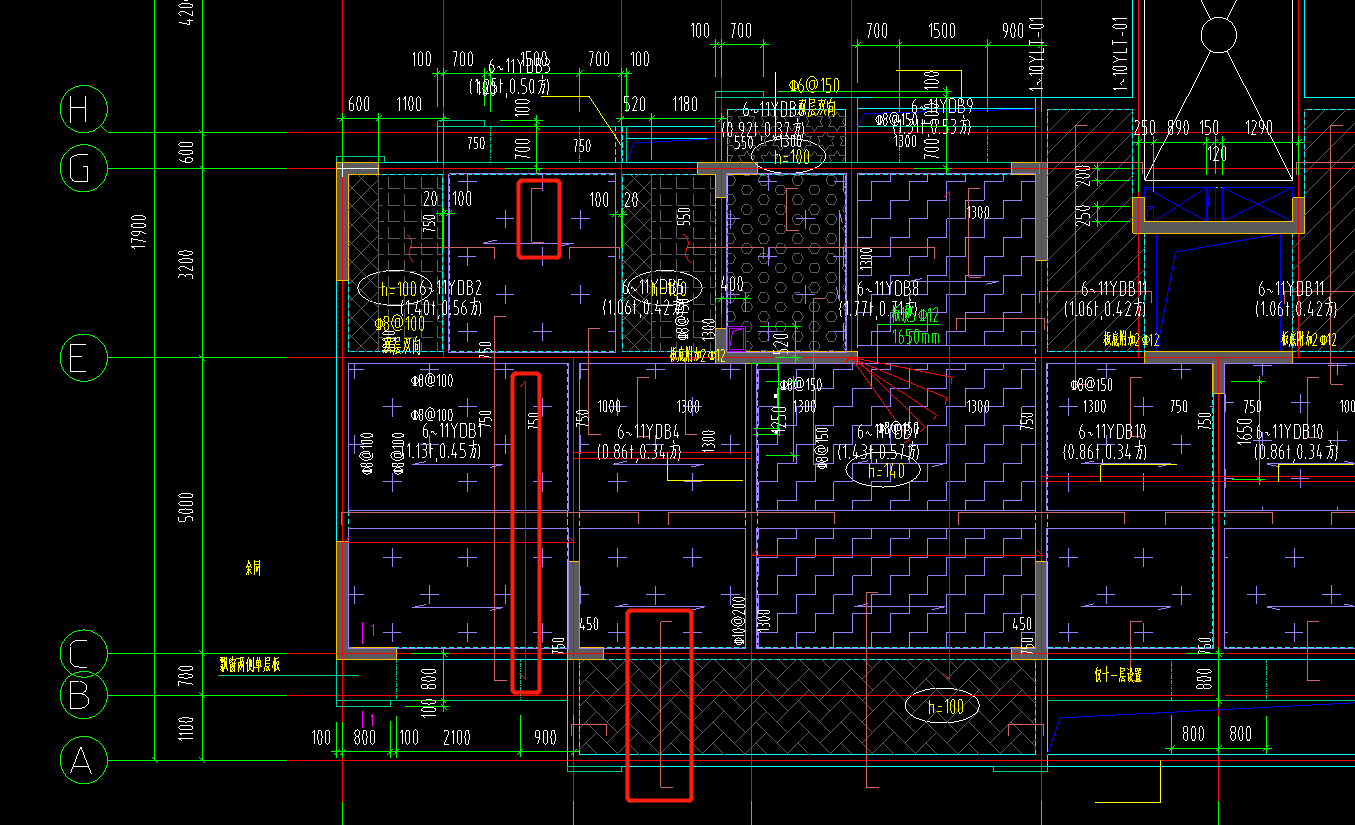Click the 6~11YDB1 slab label
Image resolution: width=1355 pixels, height=825 pixels.
pos(452,432)
